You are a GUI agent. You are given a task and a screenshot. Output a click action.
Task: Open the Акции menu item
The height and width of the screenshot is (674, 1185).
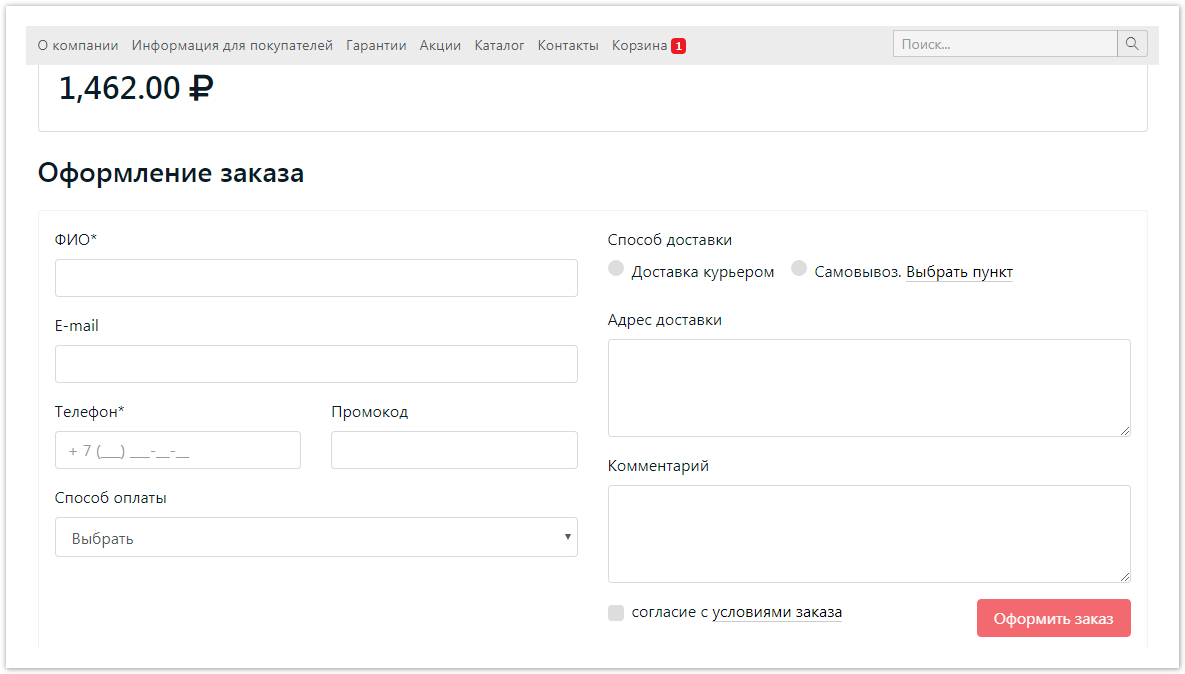click(x=440, y=45)
